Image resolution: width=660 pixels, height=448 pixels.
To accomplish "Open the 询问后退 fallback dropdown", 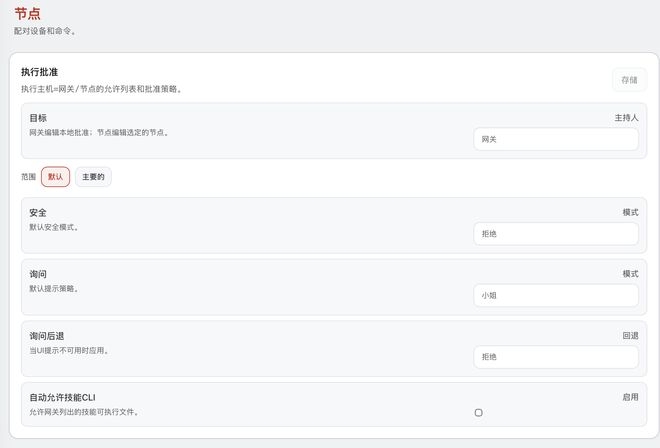I will point(556,357).
